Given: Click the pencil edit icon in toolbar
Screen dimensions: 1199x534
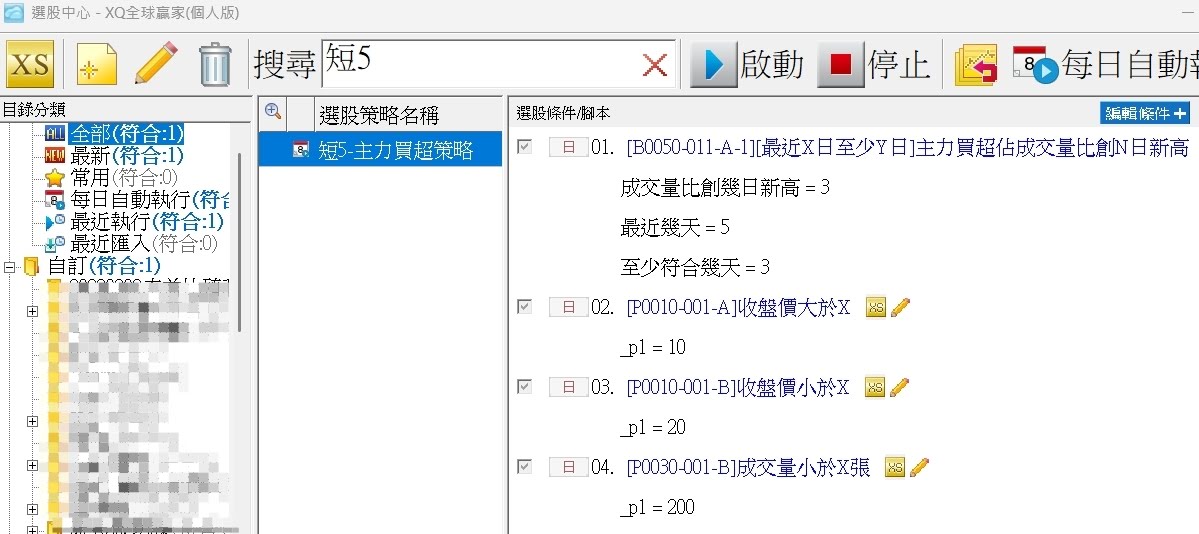Looking at the screenshot, I should [156, 66].
